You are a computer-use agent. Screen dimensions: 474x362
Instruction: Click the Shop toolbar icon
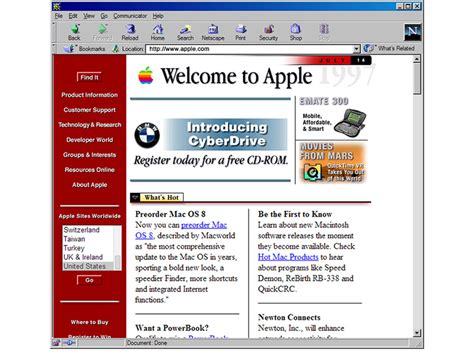(x=296, y=32)
